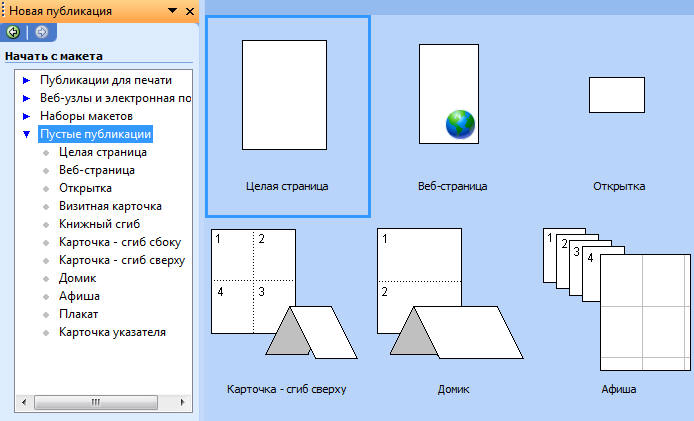Select Веб-узлы и электронная по category

coord(116,98)
